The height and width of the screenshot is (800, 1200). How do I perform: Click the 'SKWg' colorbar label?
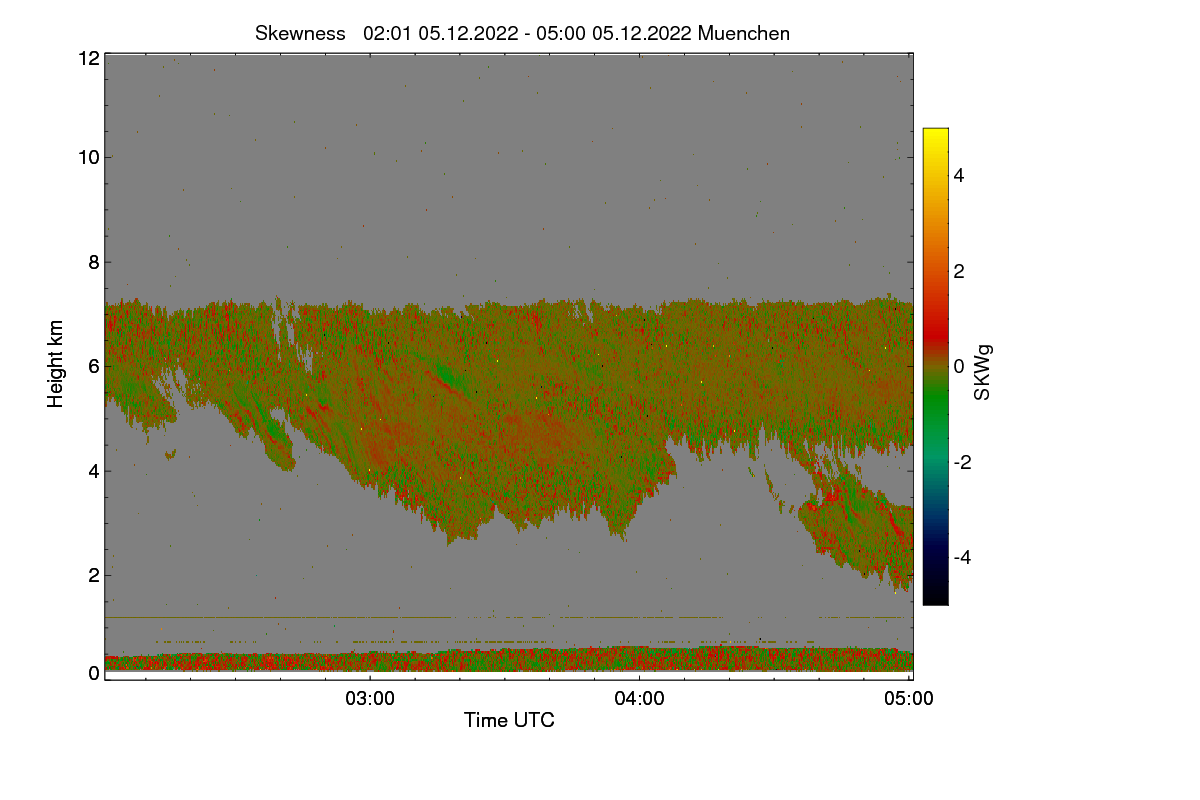click(983, 373)
